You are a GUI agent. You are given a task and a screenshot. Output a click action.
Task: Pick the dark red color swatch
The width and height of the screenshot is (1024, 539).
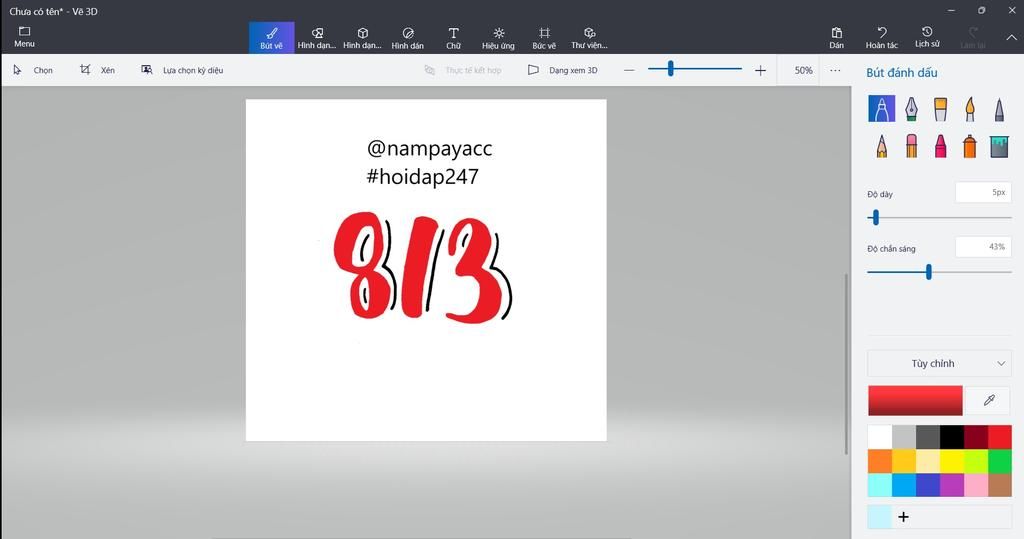tap(976, 437)
